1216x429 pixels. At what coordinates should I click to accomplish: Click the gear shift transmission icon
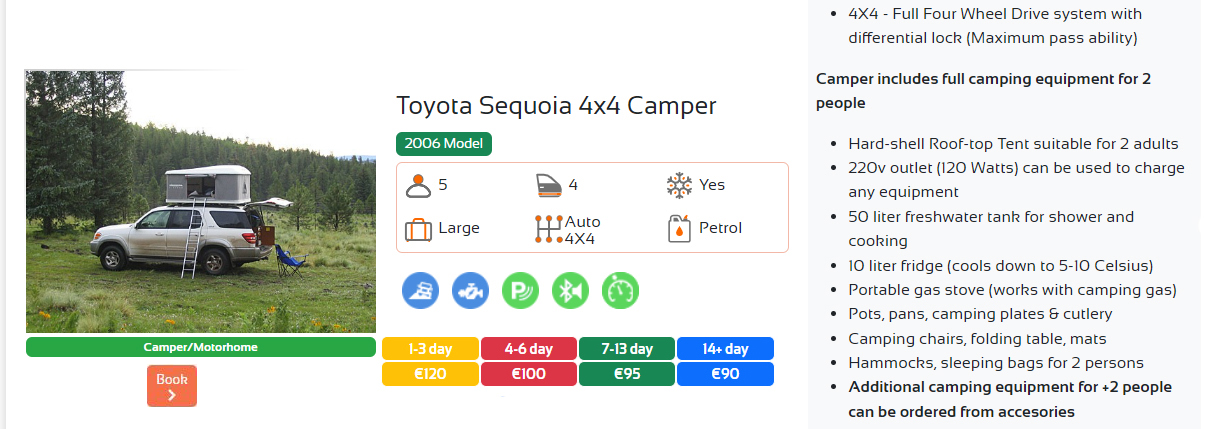pos(549,229)
